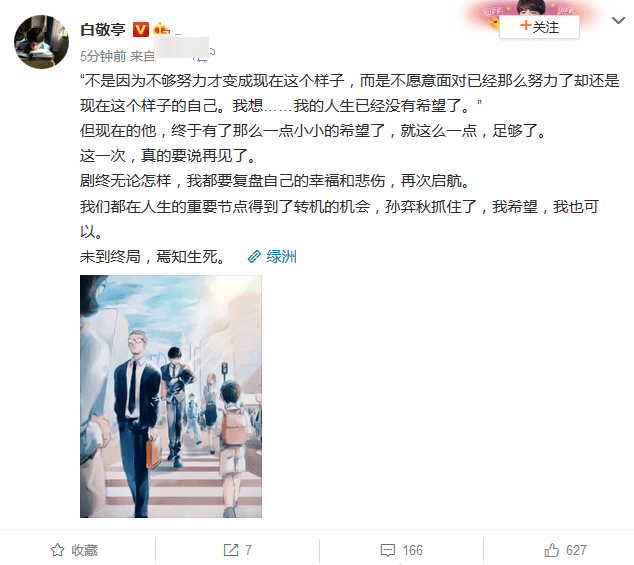Click the fan decoration banner above 关注
634x565 pixels.
point(530,9)
